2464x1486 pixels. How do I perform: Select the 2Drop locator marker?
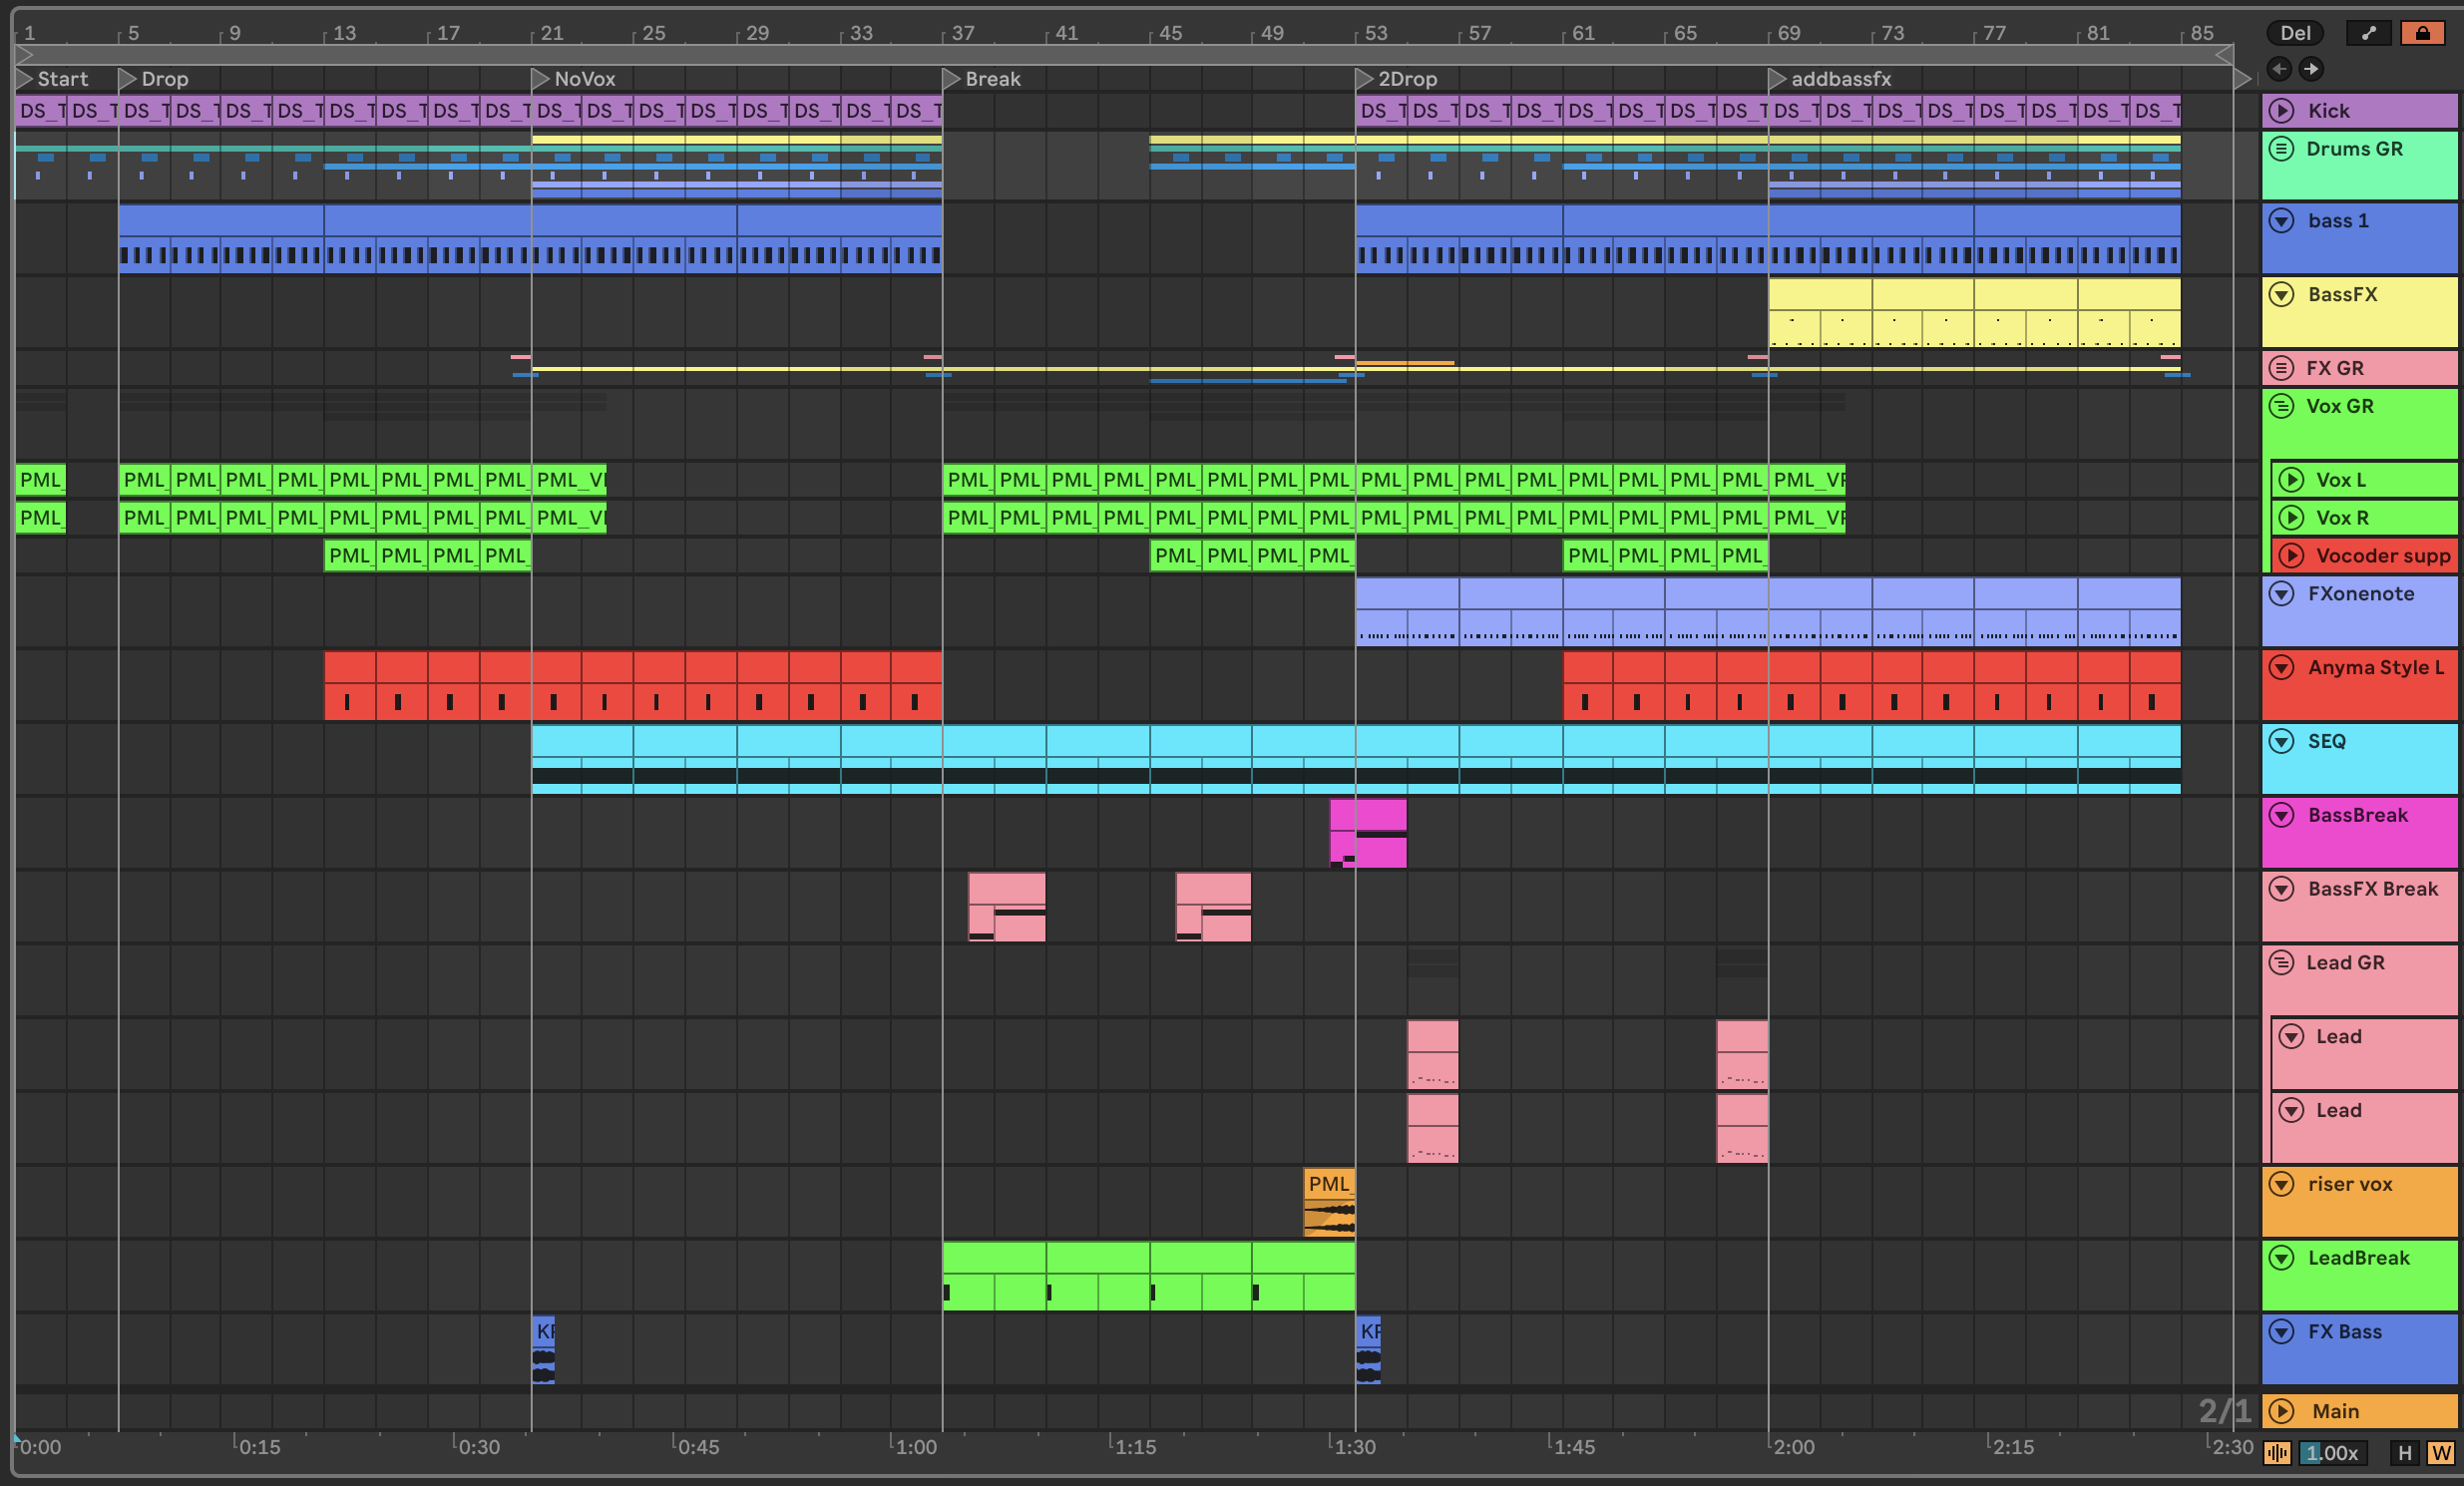[1364, 79]
